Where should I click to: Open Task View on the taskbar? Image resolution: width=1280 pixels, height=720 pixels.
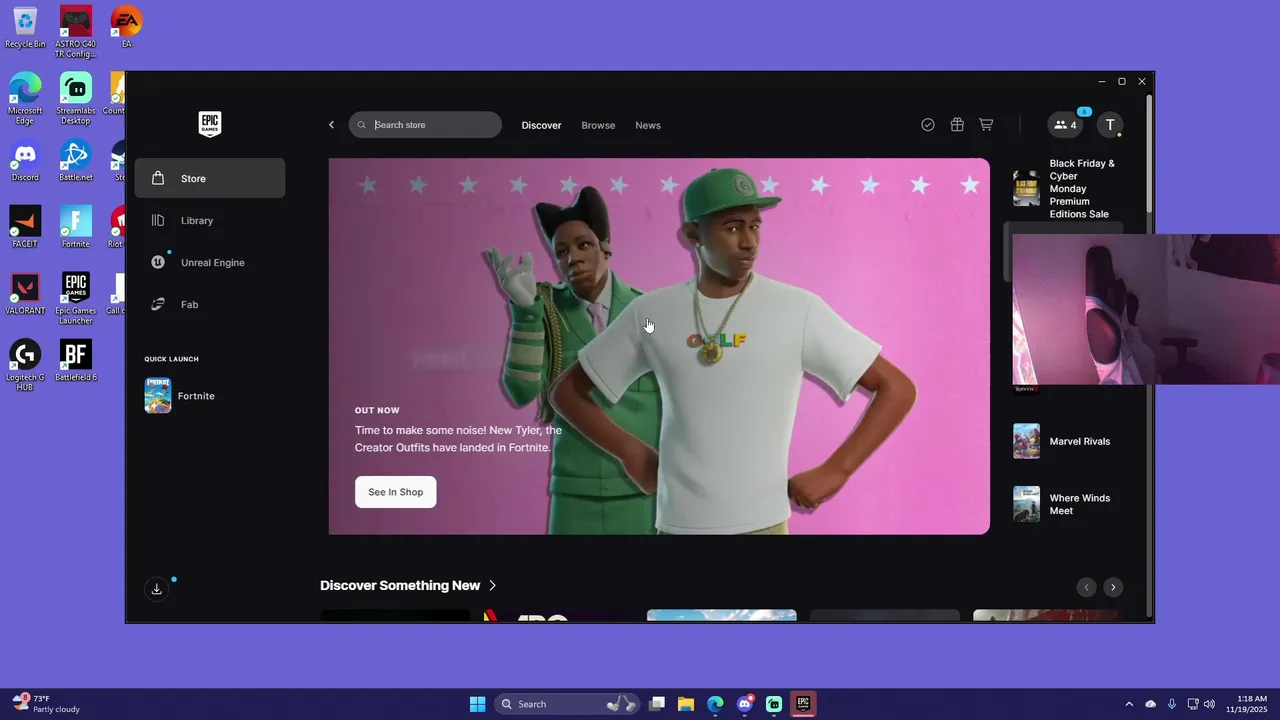657,704
